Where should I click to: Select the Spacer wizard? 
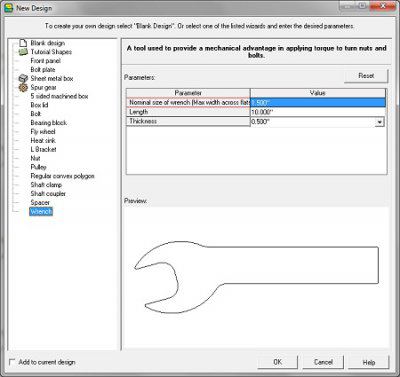40,202
